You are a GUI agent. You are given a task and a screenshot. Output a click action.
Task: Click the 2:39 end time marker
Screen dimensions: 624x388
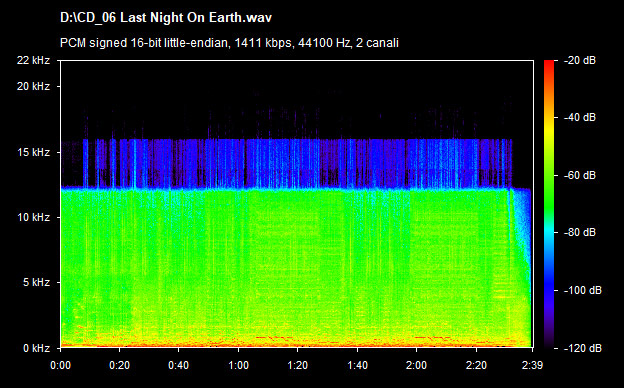pos(532,365)
